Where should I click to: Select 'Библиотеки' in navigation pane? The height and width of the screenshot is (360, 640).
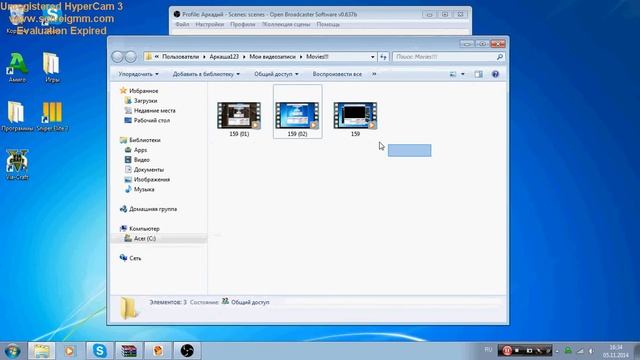point(140,140)
